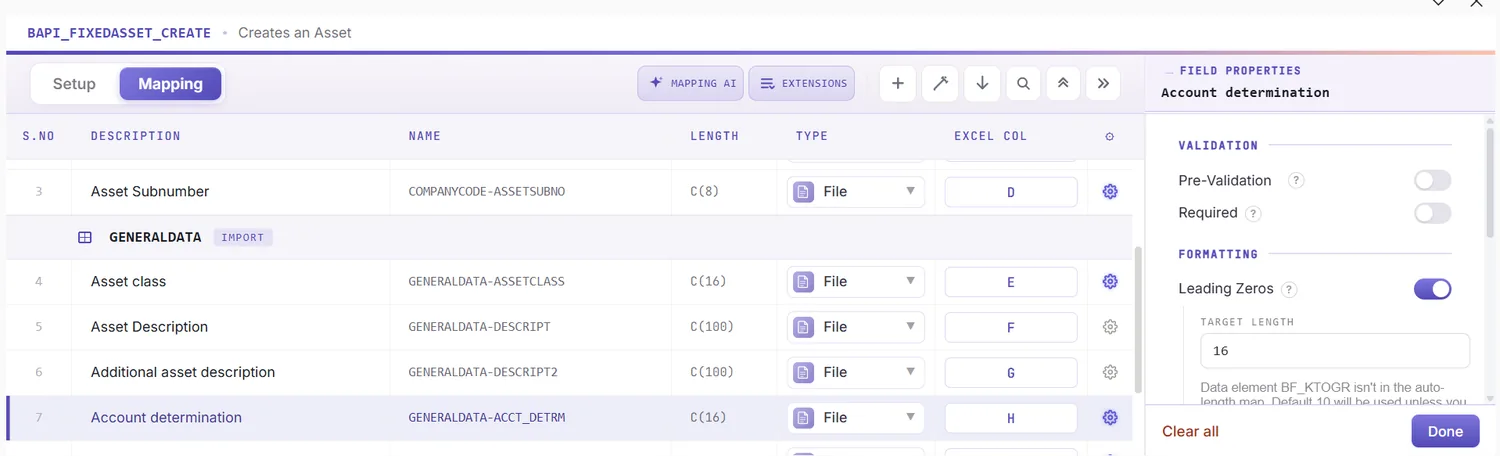Click Excel column field H
Image resolution: width=1500 pixels, height=456 pixels.
pyautogui.click(x=1011, y=418)
